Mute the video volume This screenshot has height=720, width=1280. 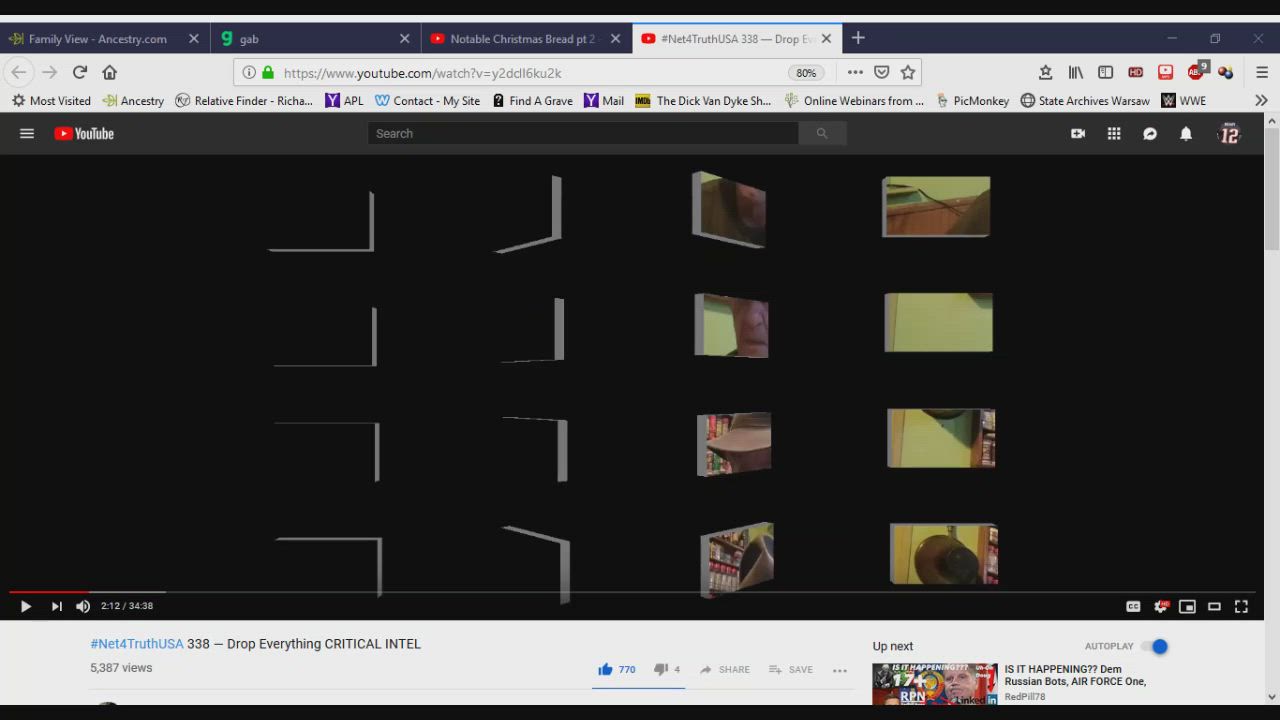tap(83, 606)
